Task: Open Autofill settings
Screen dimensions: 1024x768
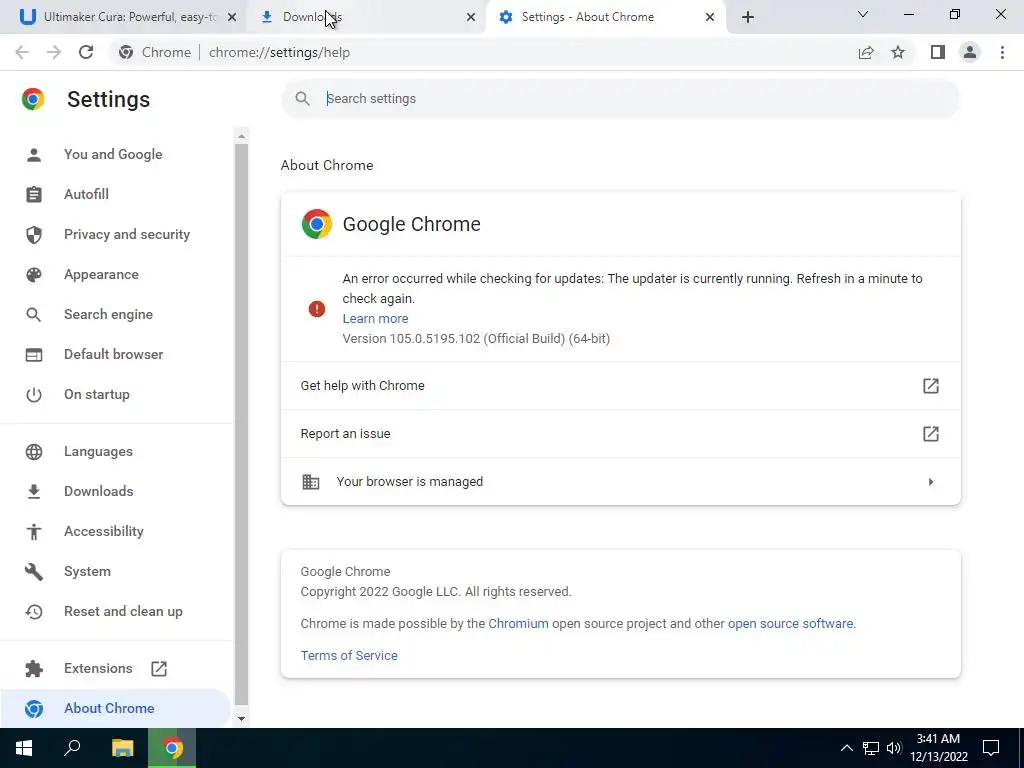Action: 86,194
